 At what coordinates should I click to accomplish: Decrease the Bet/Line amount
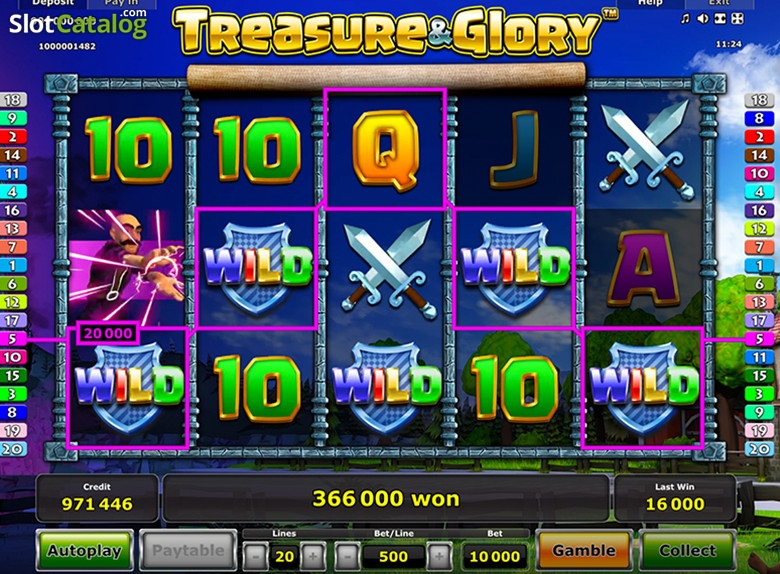click(348, 556)
